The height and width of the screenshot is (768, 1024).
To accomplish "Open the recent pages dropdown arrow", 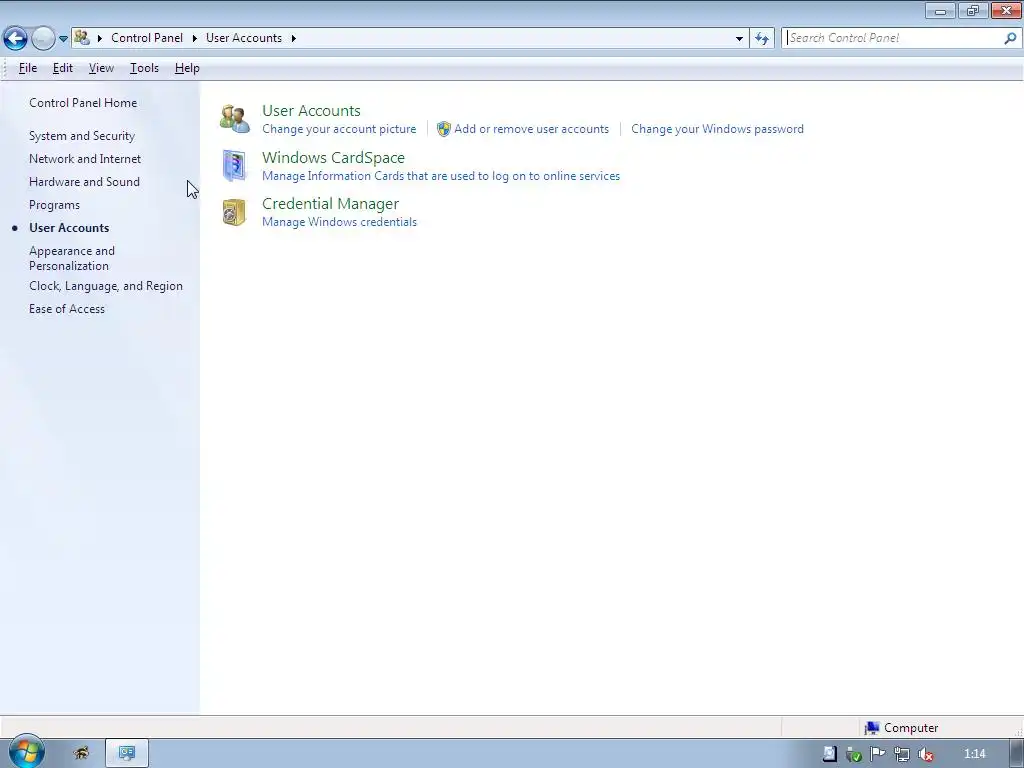I will point(63,39).
